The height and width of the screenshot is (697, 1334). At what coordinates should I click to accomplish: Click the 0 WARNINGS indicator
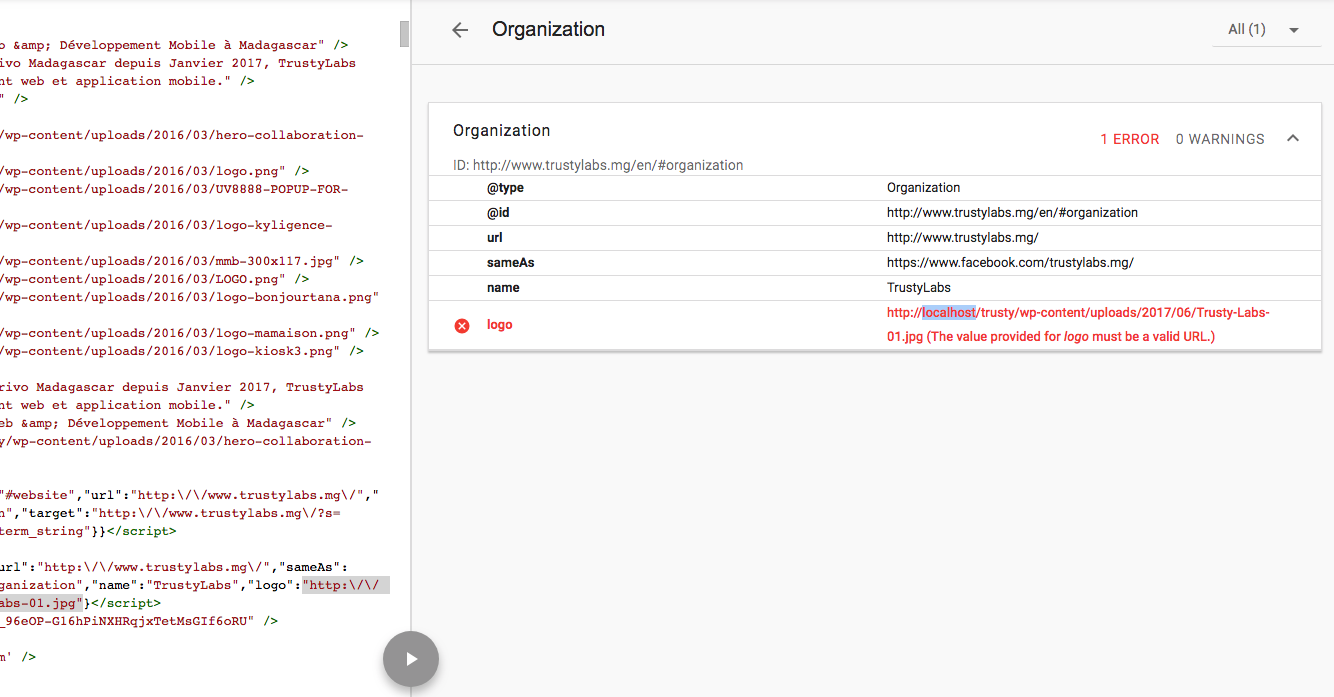tap(1219, 138)
